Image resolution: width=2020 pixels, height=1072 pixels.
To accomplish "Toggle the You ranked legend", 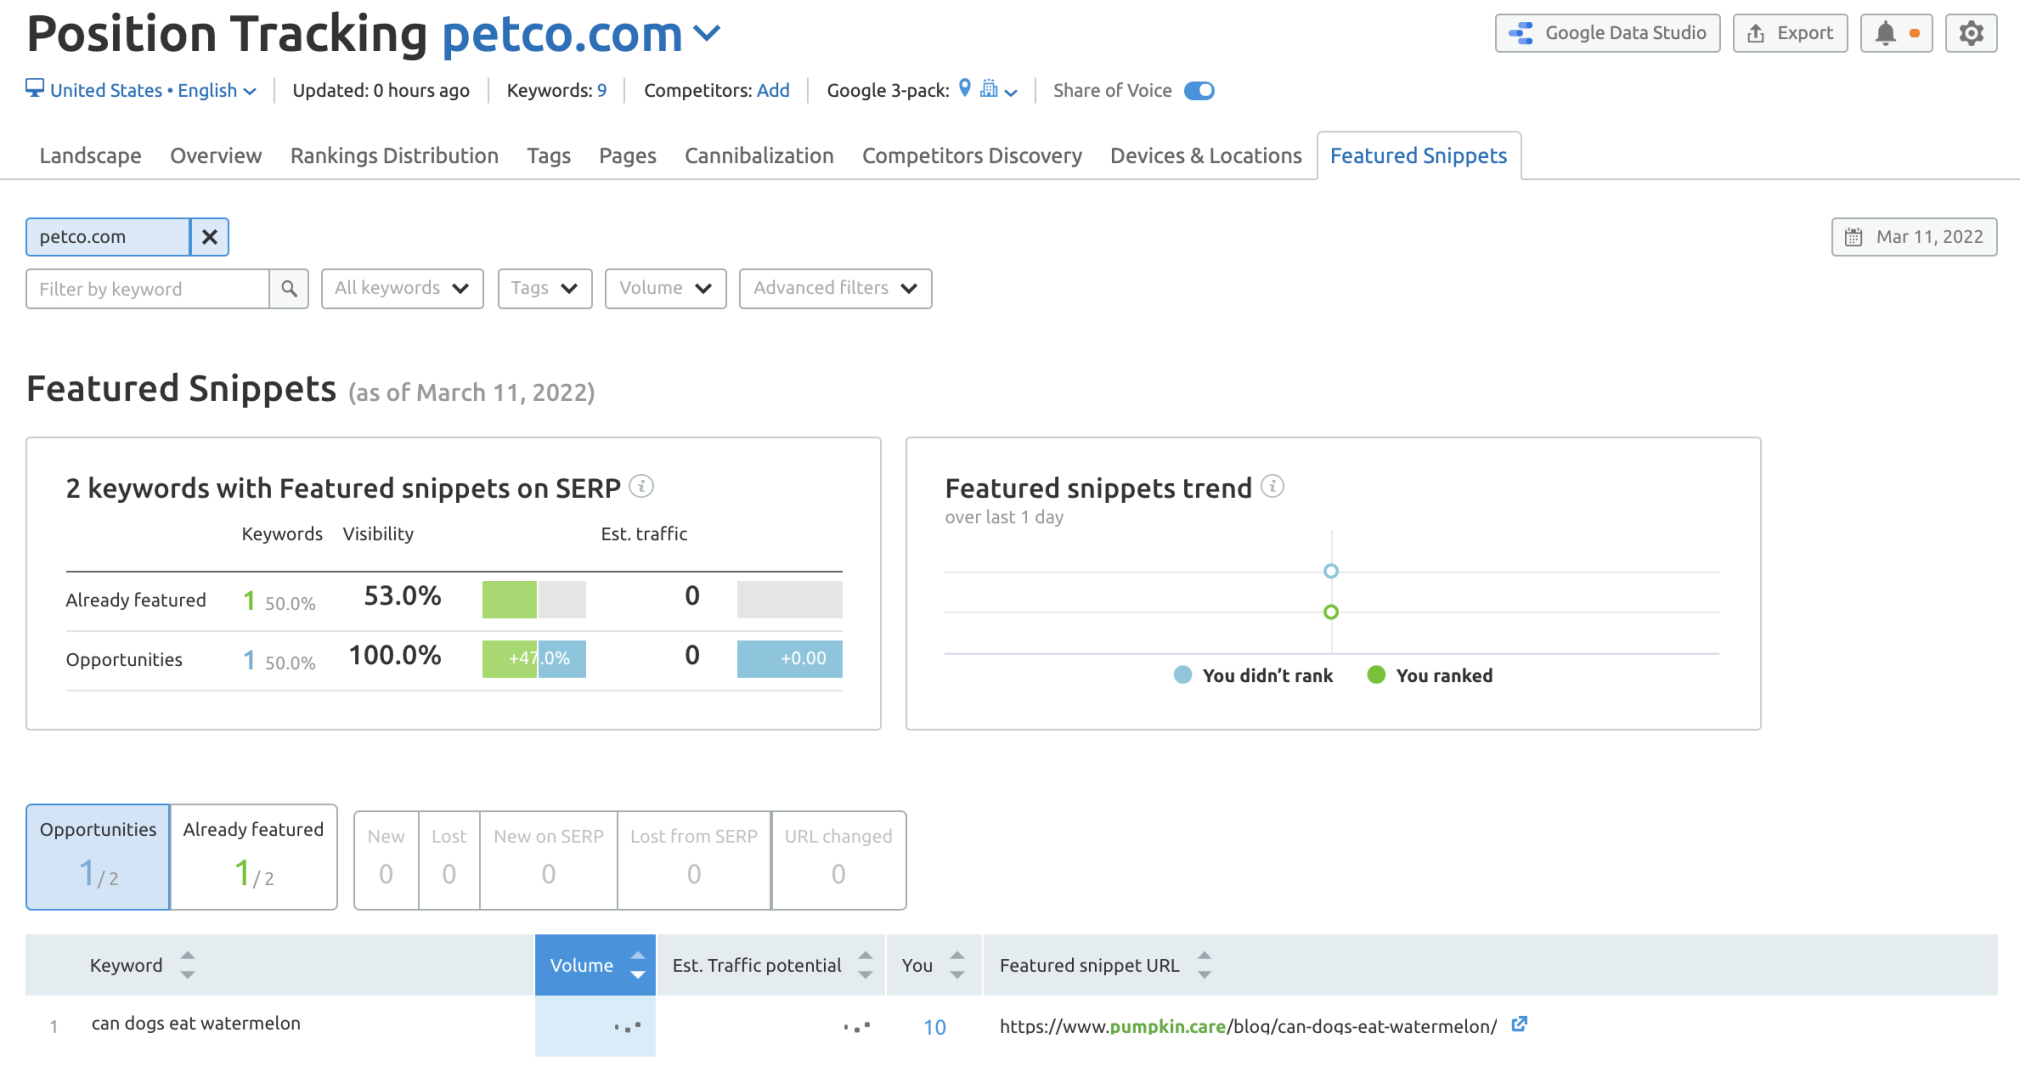I will click(1430, 675).
